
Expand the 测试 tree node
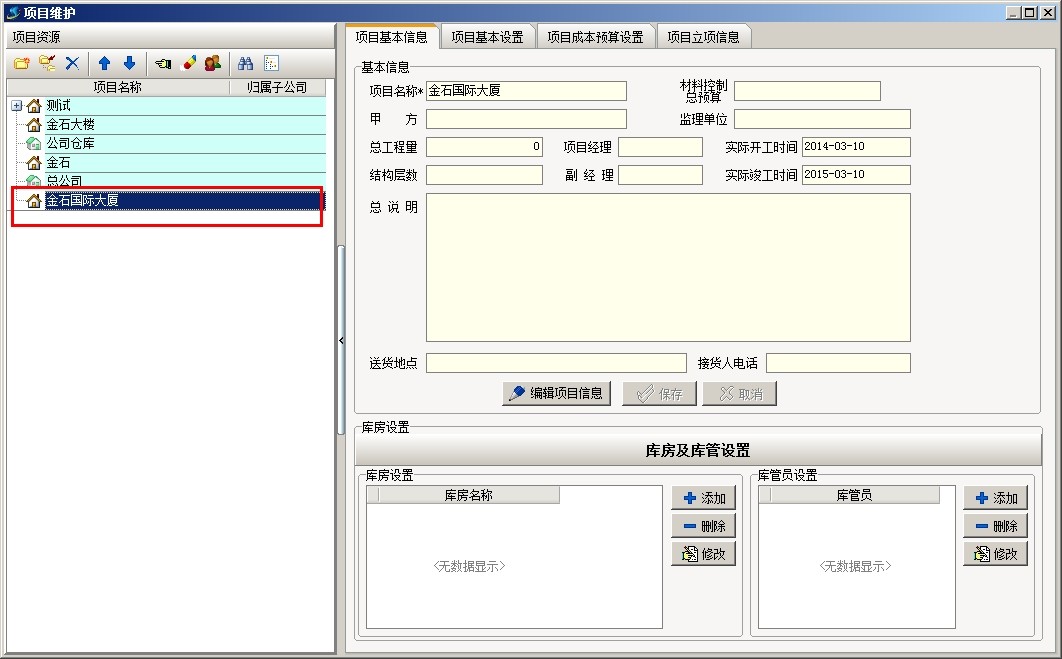[x=16, y=106]
